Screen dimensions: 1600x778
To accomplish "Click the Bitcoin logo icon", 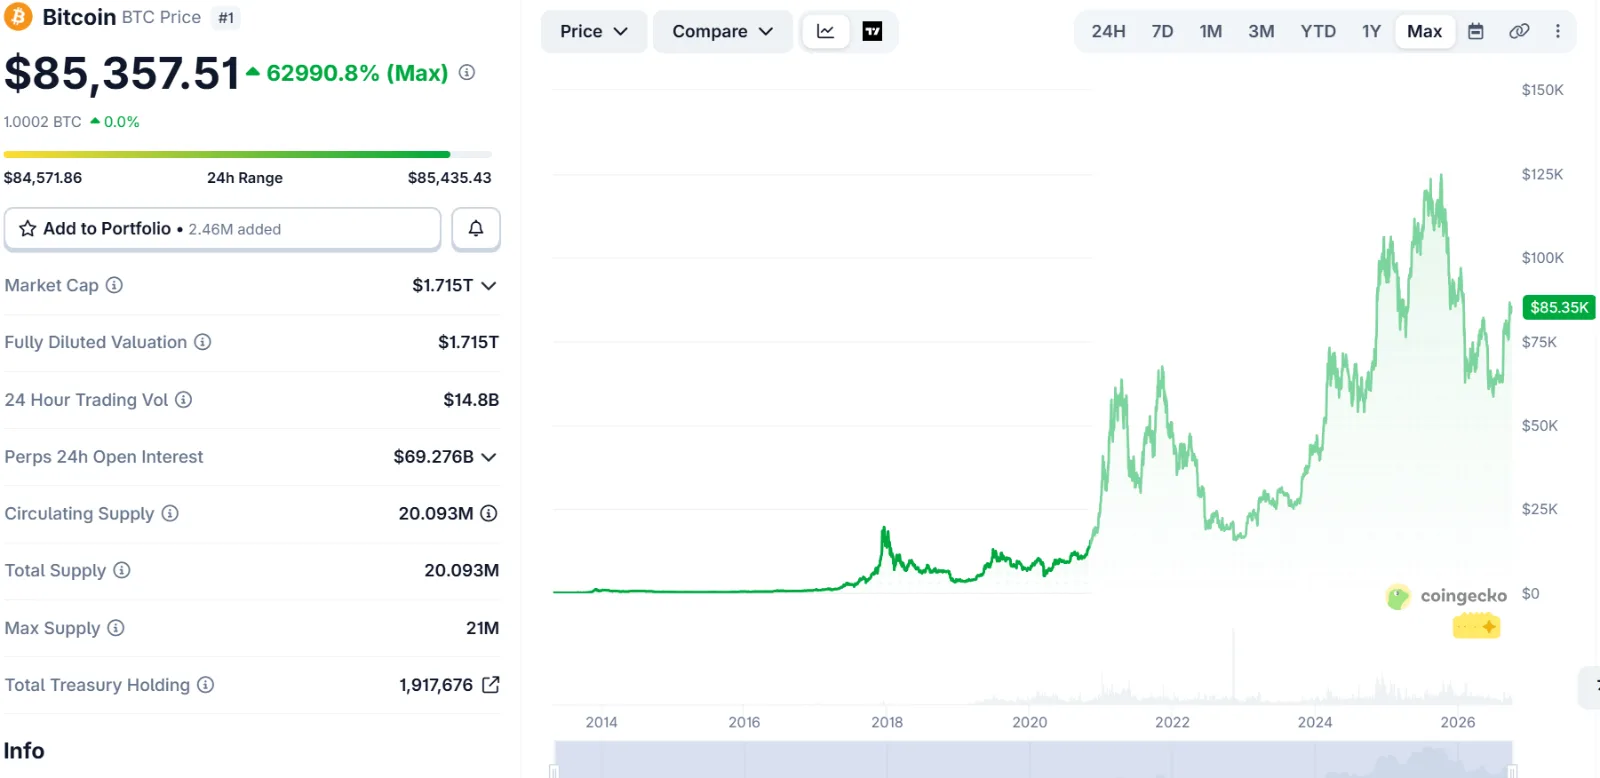I will (x=18, y=17).
